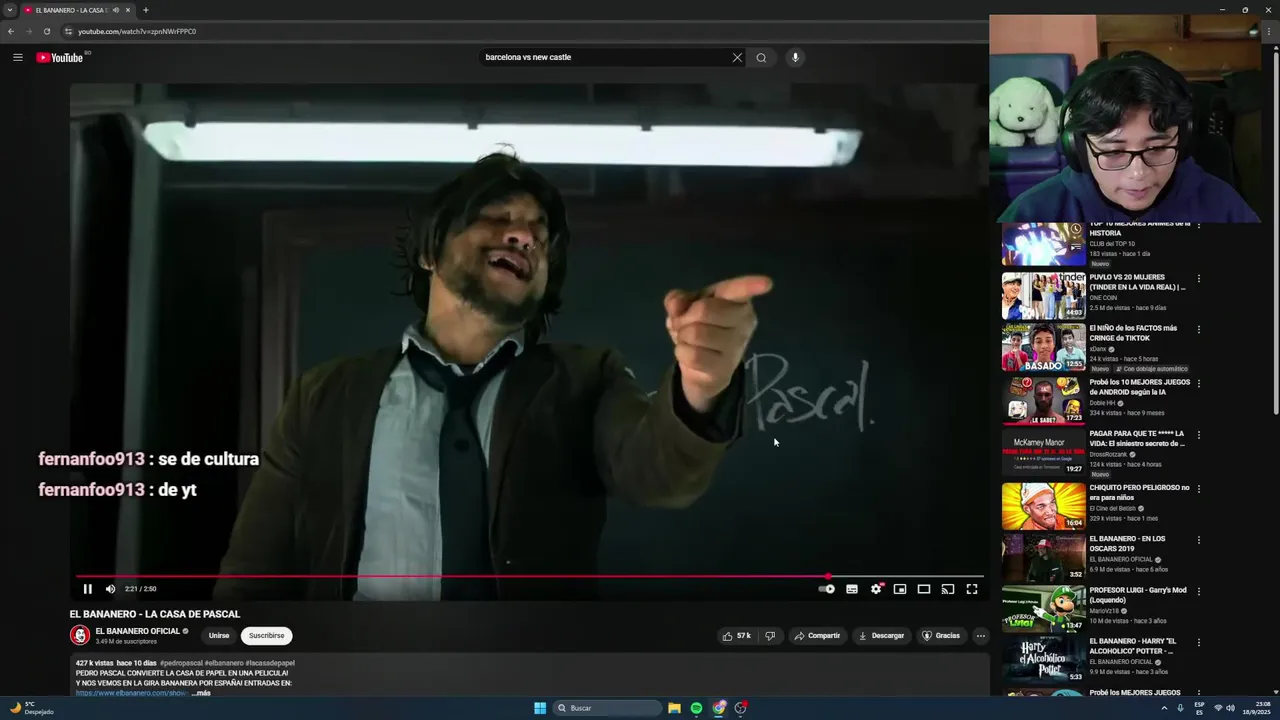Open 'HARRY EL ALCOHOLICO POTTER' video title
Screen dimensions: 1280x720
click(1133, 646)
